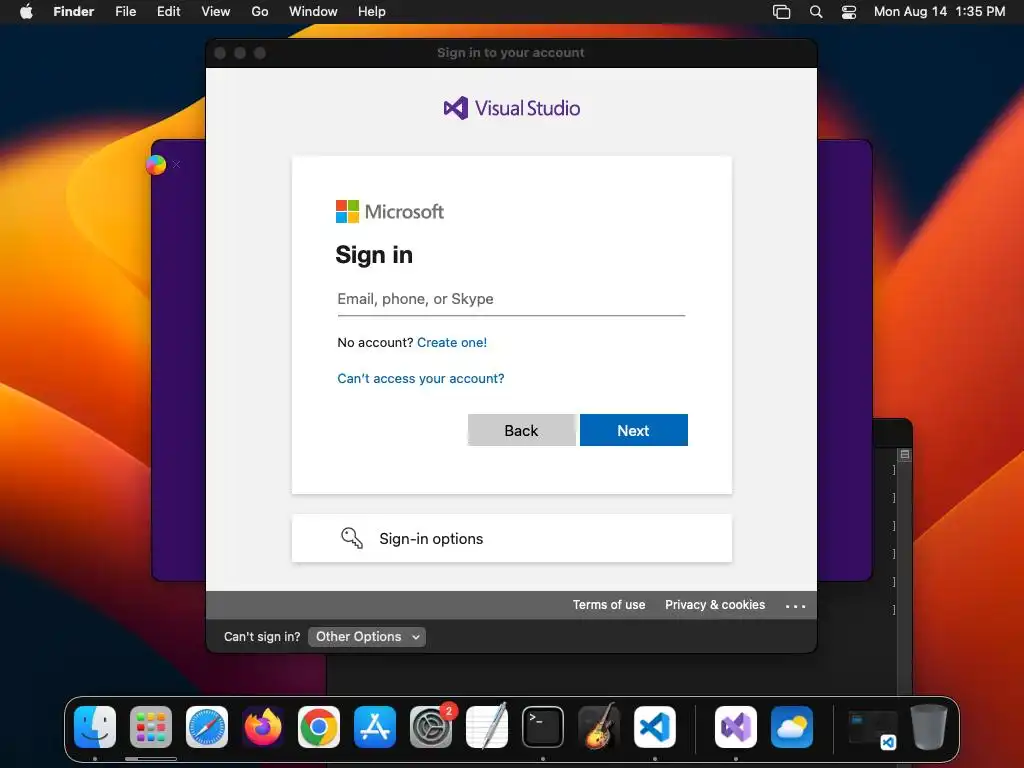Viewport: 1024px width, 768px height.
Task: Open the Finder menu
Action: (x=74, y=11)
